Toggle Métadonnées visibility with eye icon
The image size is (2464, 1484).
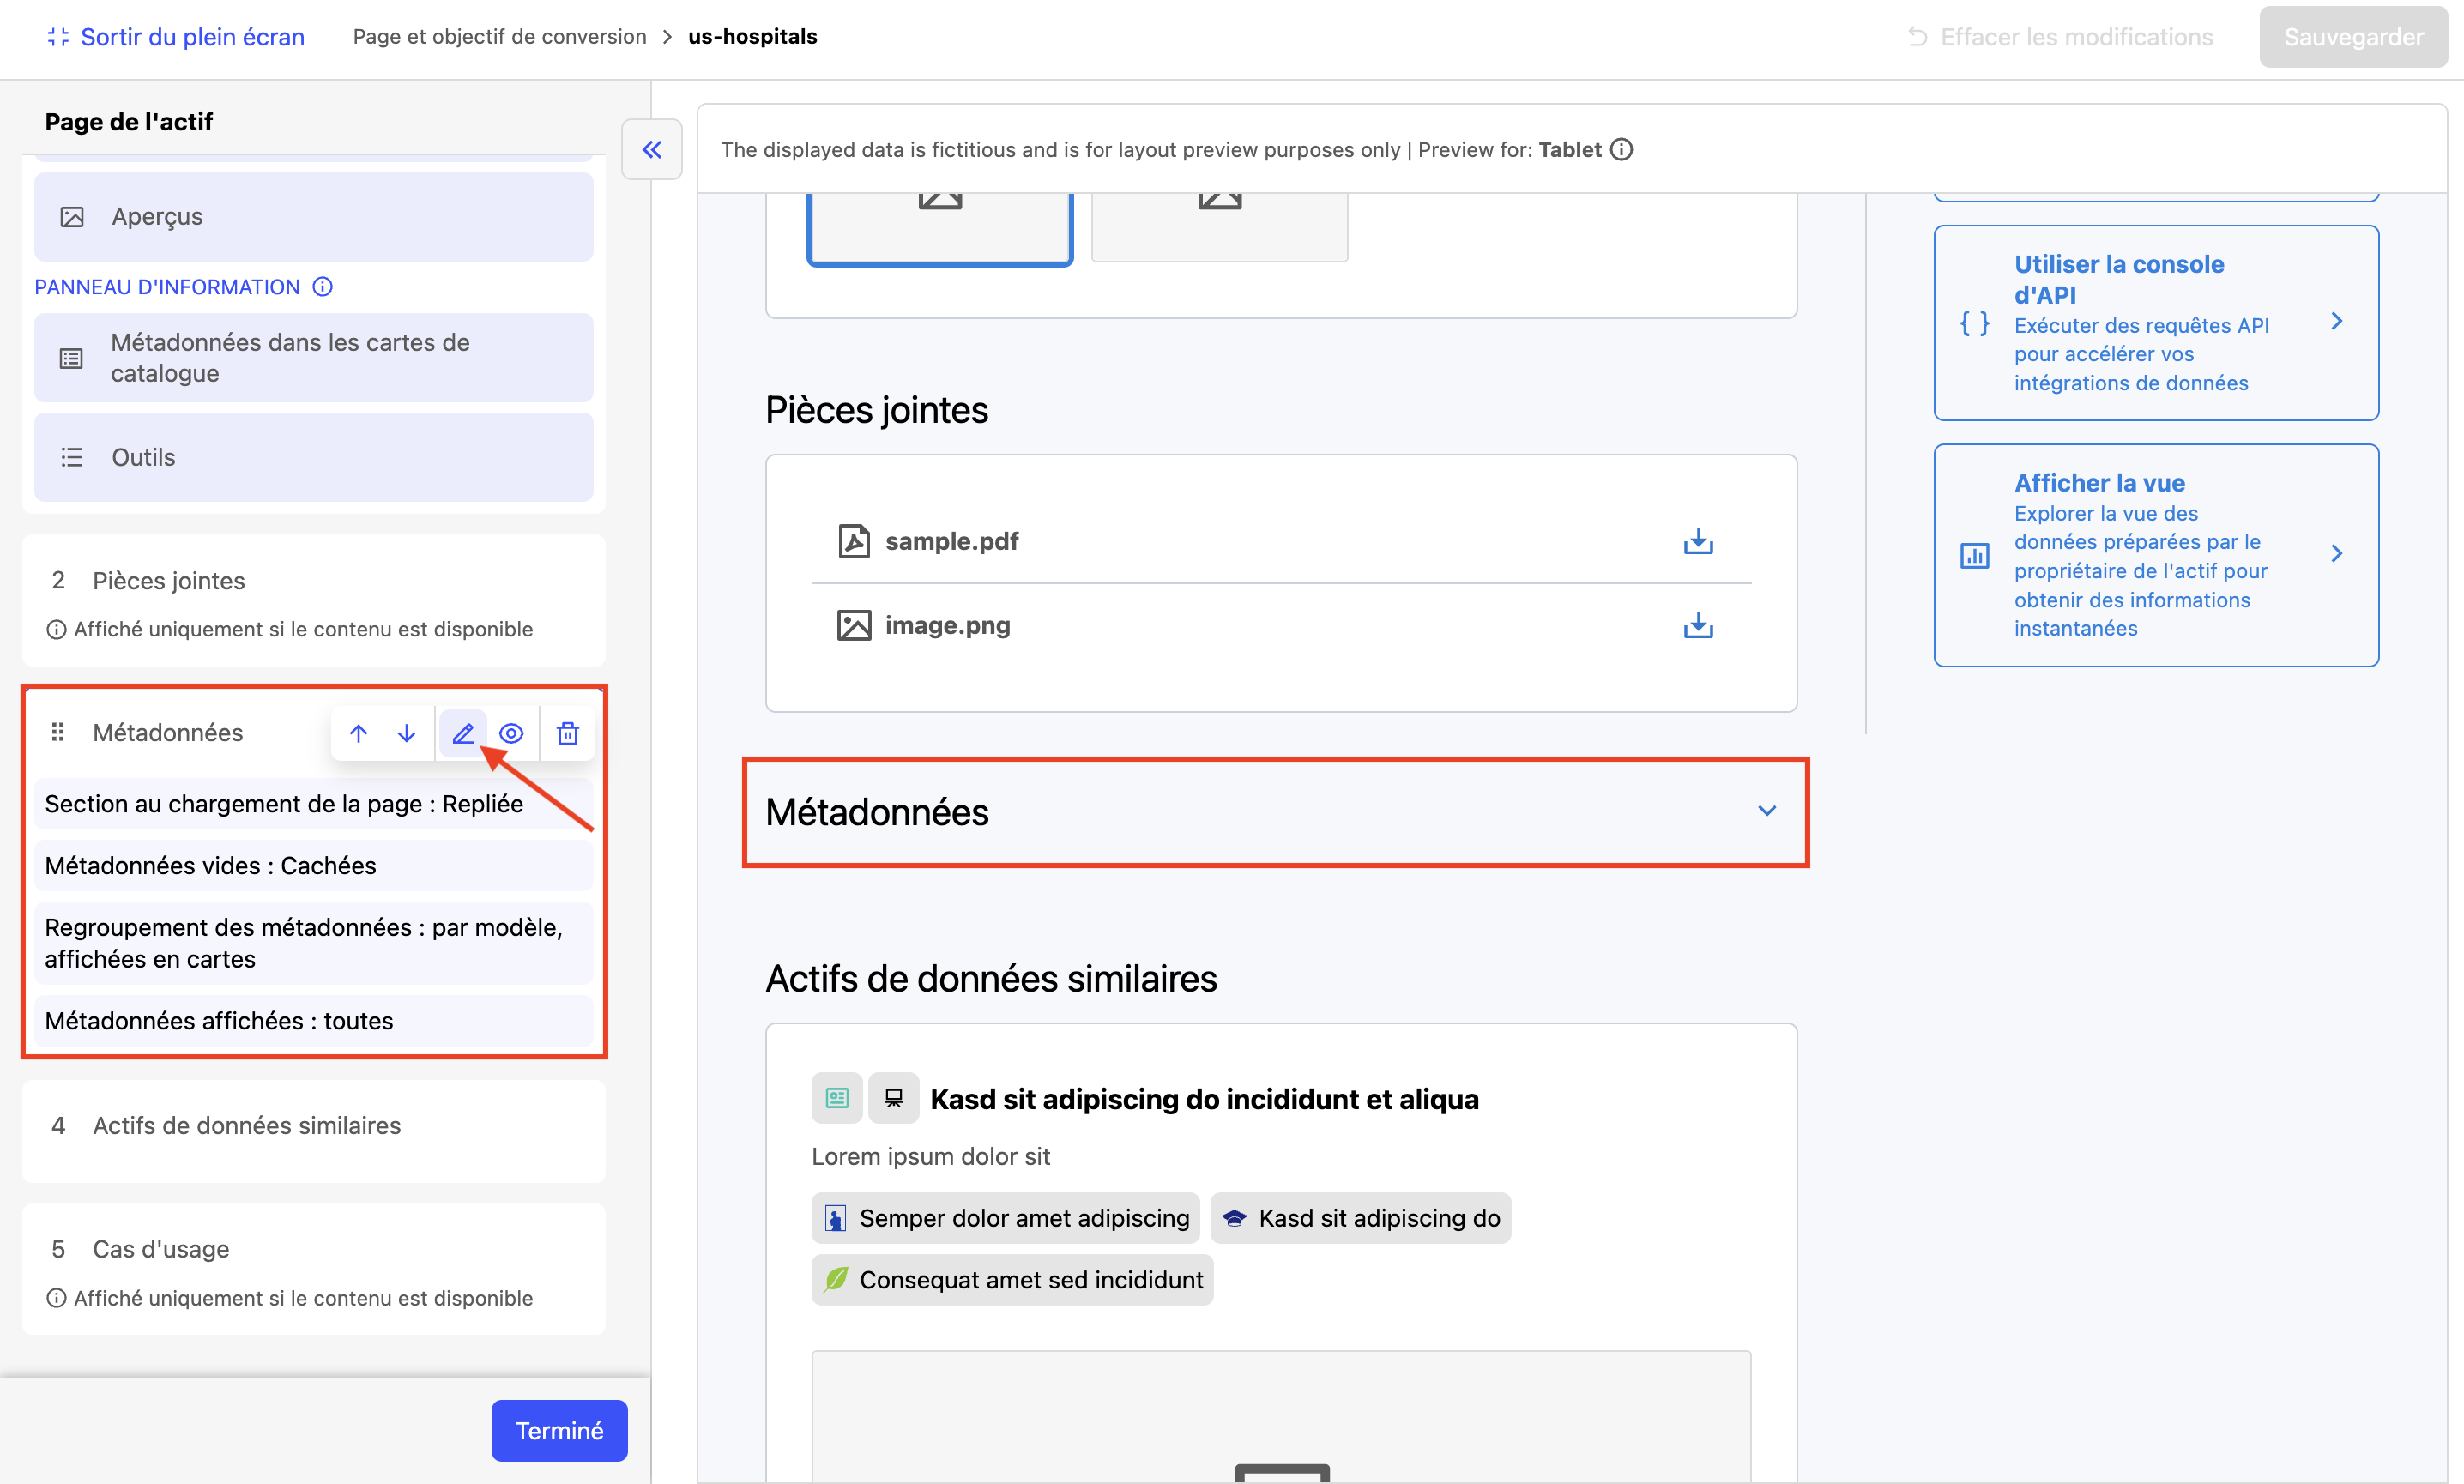pos(511,733)
